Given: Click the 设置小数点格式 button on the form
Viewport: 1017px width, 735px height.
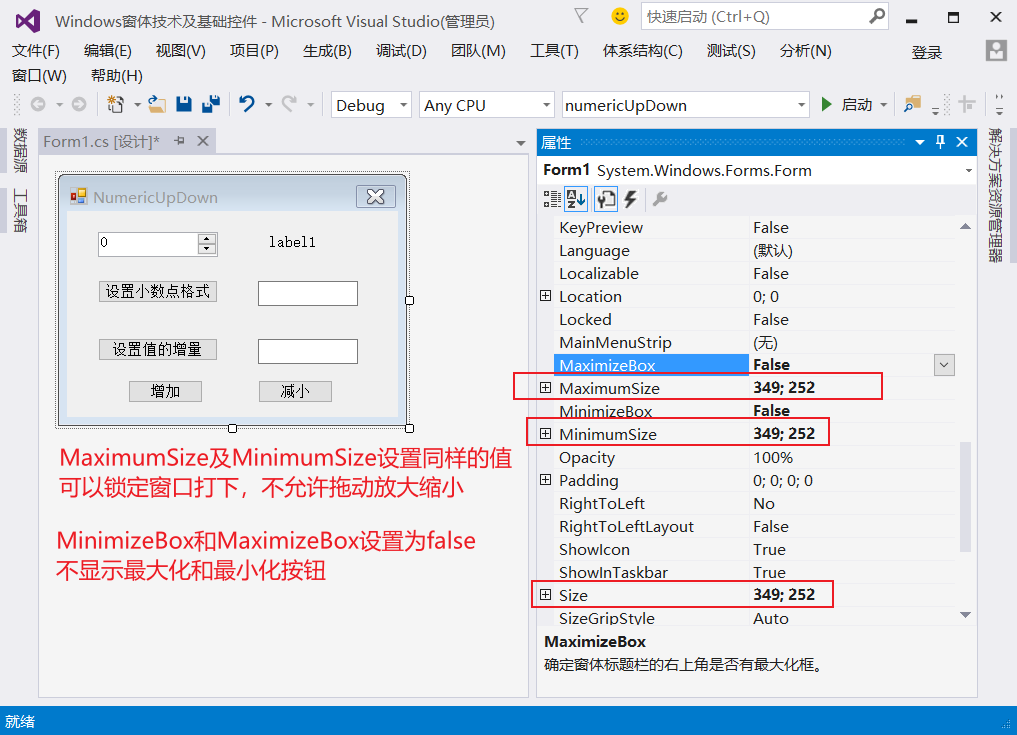Looking at the screenshot, I should 158,291.
